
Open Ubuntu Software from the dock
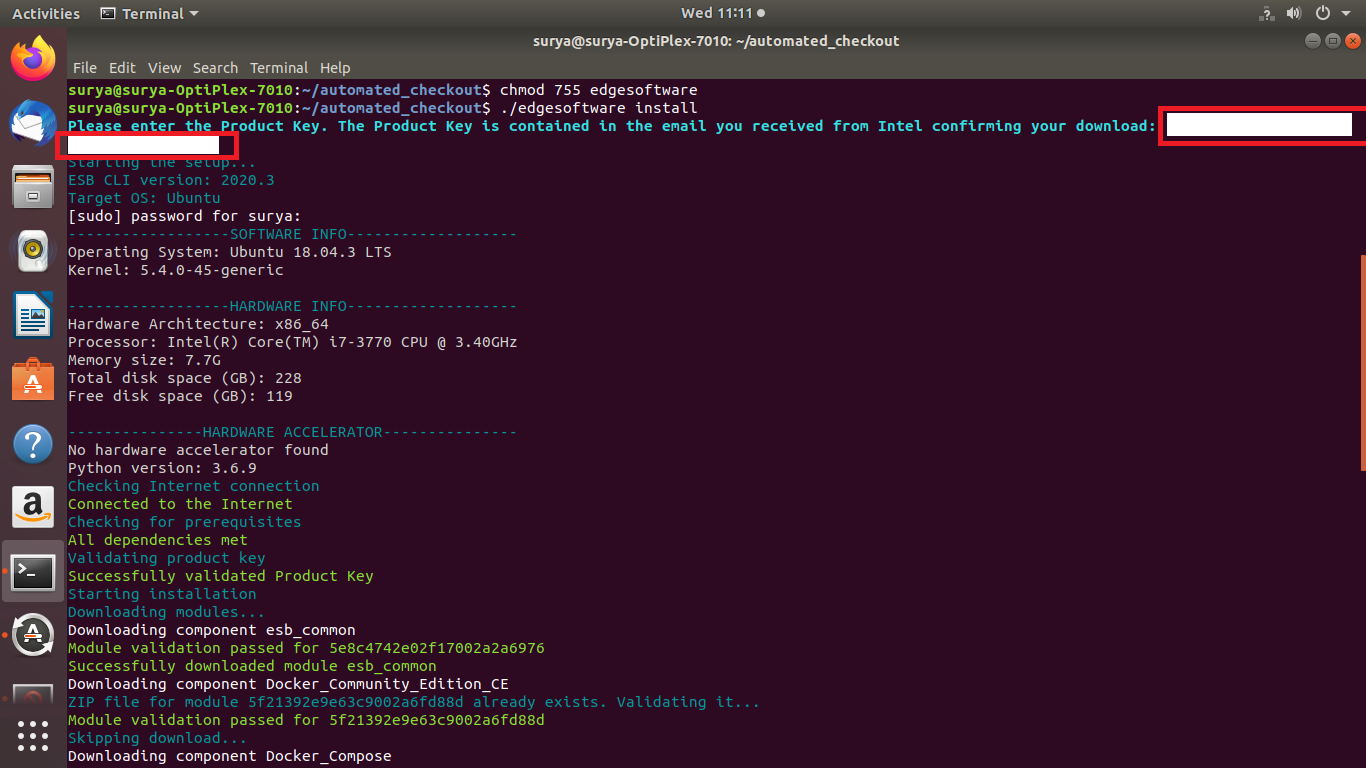point(33,379)
